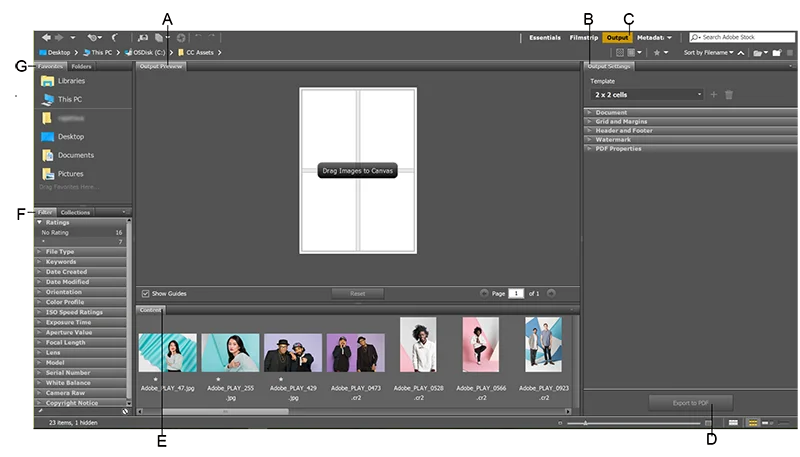Expand the Keywords filter

(81, 262)
